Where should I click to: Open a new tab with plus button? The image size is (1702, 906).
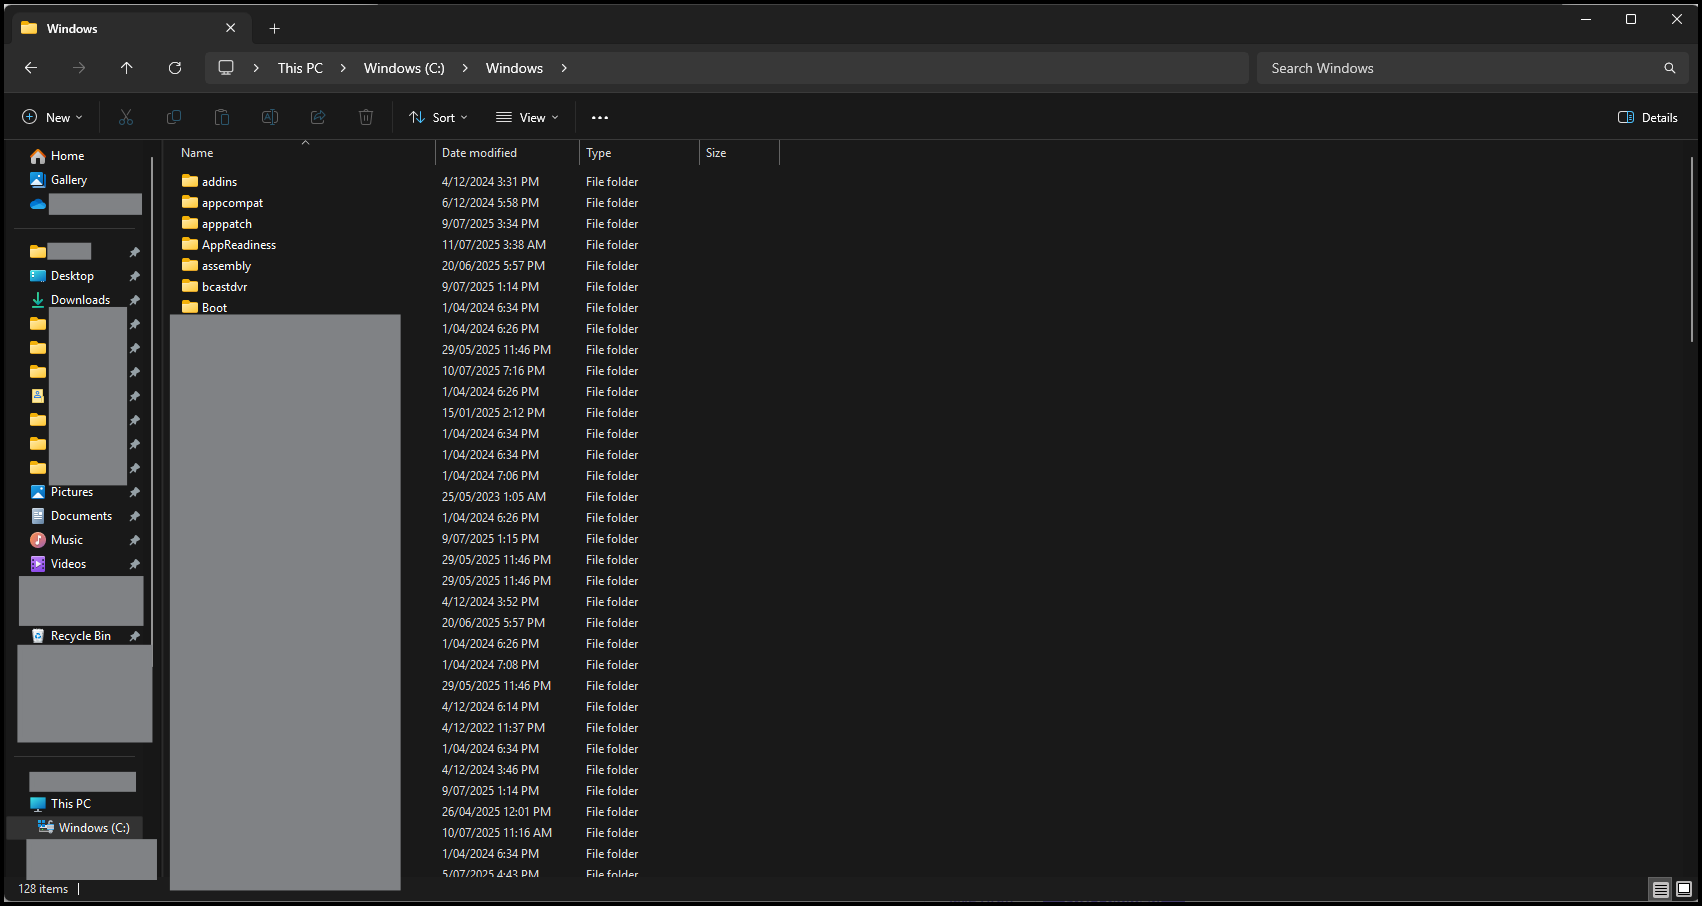pyautogui.click(x=274, y=28)
